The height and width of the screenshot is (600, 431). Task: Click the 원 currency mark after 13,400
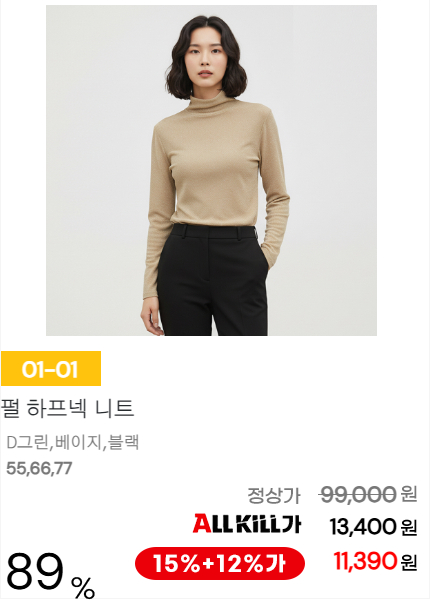(409, 527)
